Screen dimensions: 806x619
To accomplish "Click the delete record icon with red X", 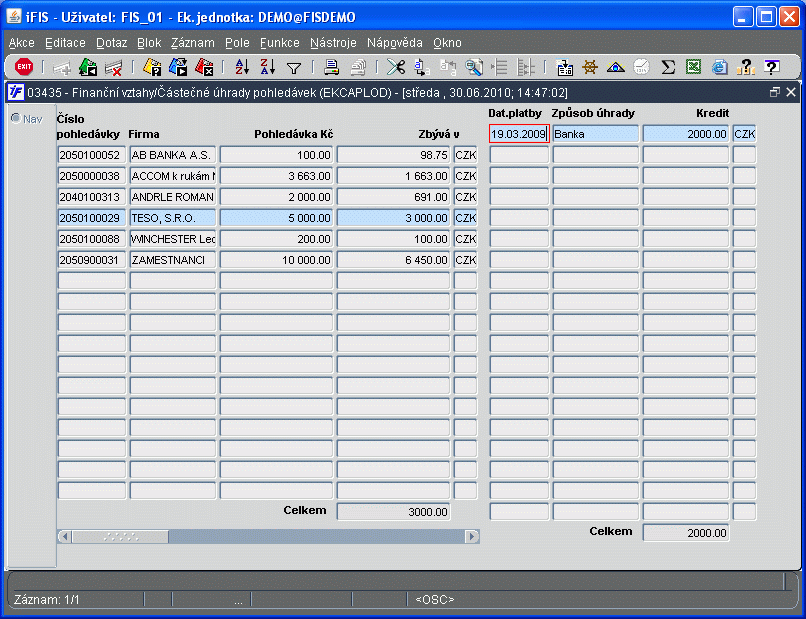I will tap(113, 67).
